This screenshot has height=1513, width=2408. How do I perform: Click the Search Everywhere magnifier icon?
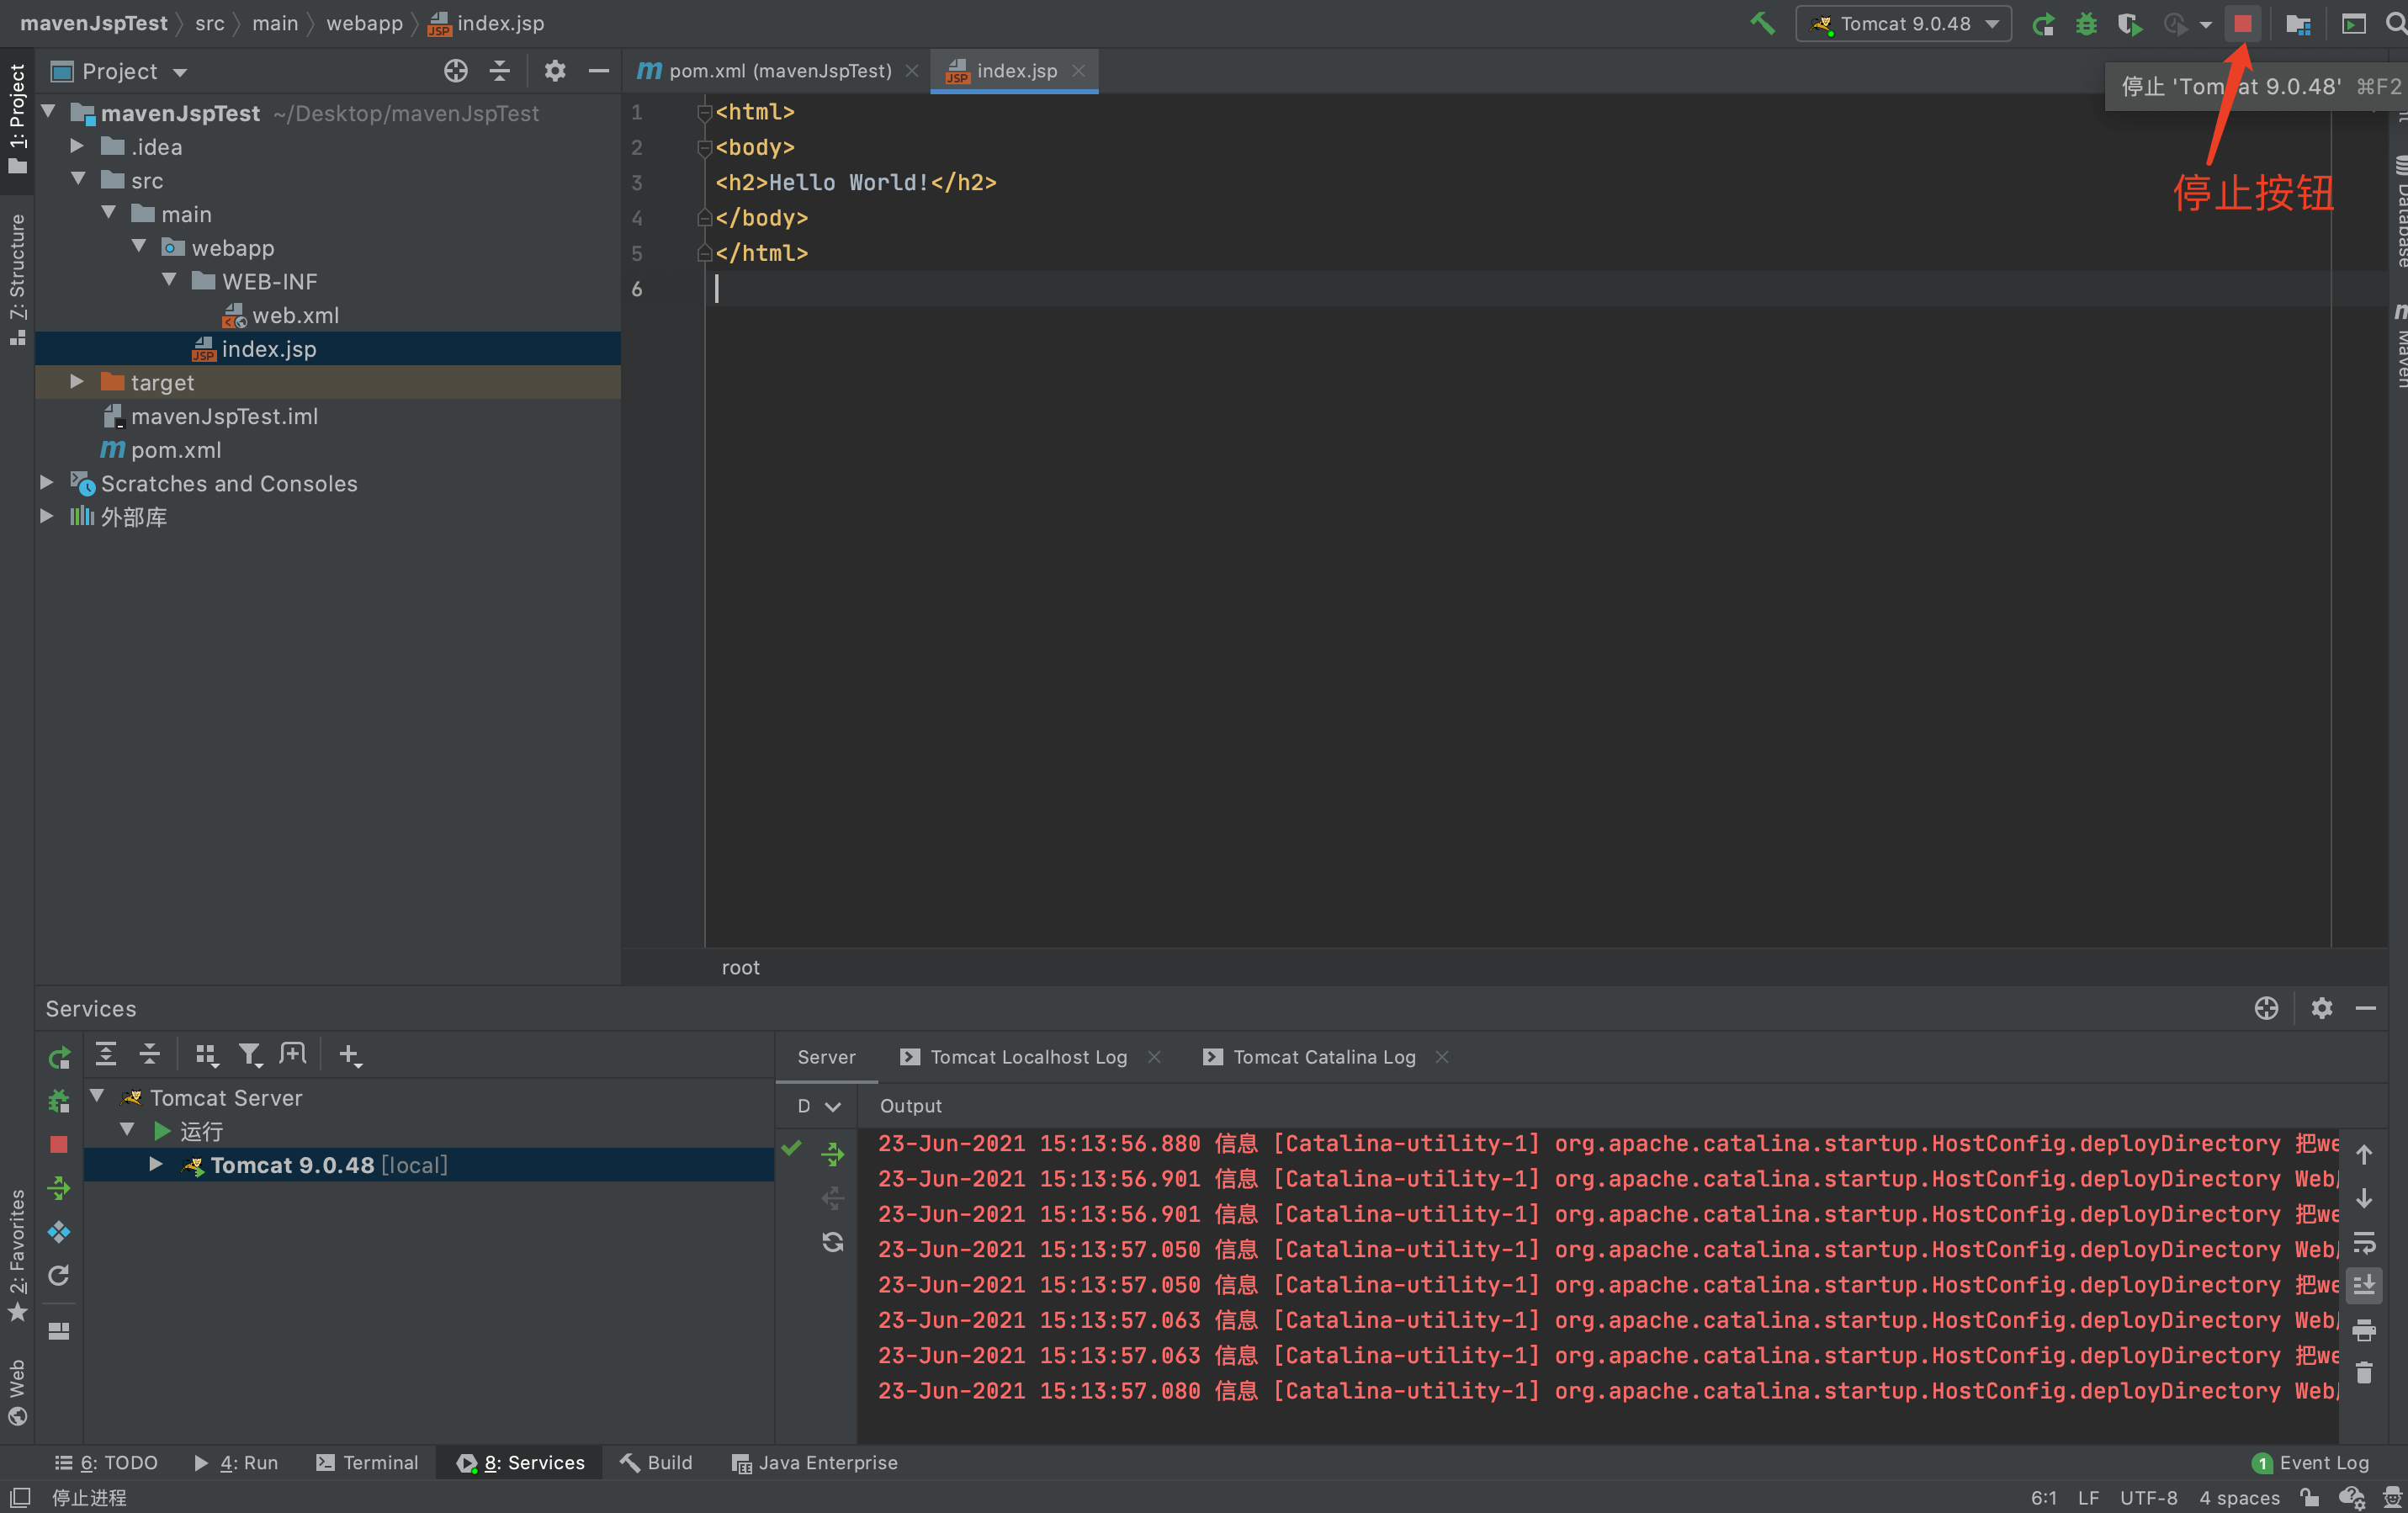pos(2396,23)
